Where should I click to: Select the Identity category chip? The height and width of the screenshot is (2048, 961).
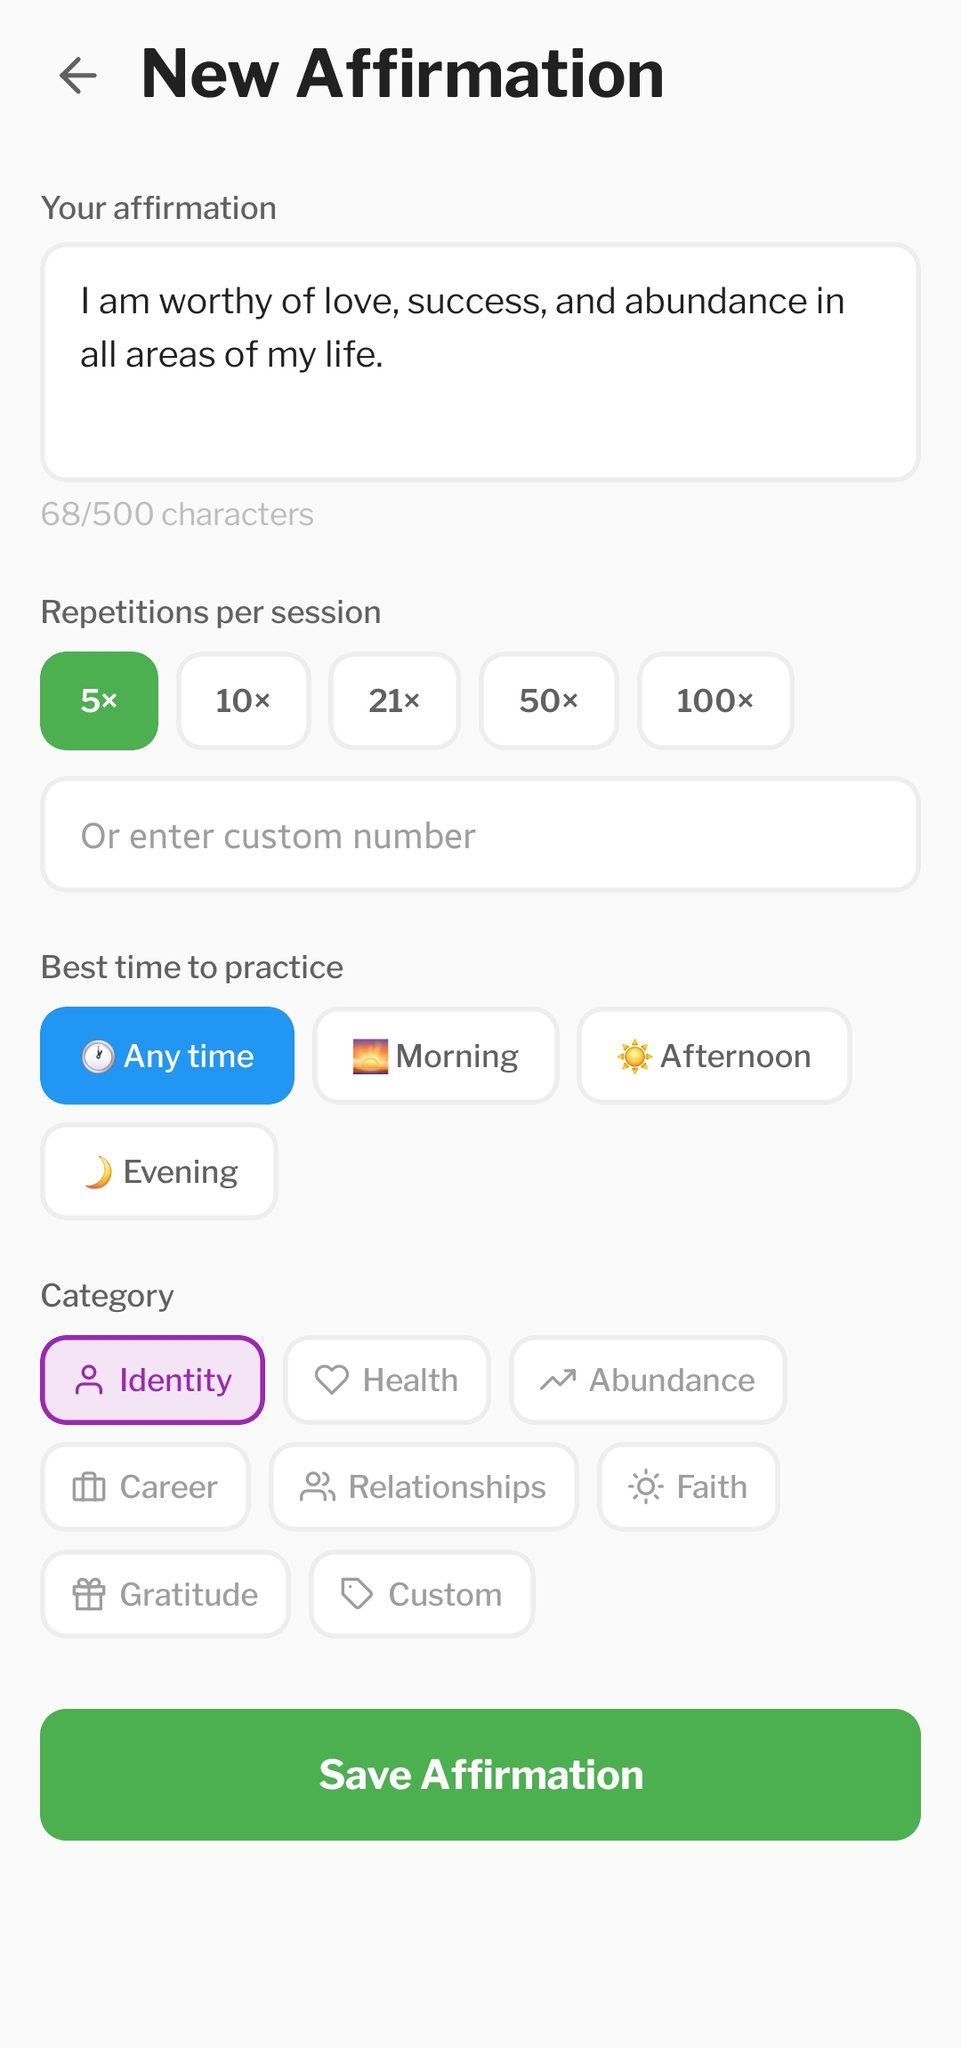click(153, 1380)
